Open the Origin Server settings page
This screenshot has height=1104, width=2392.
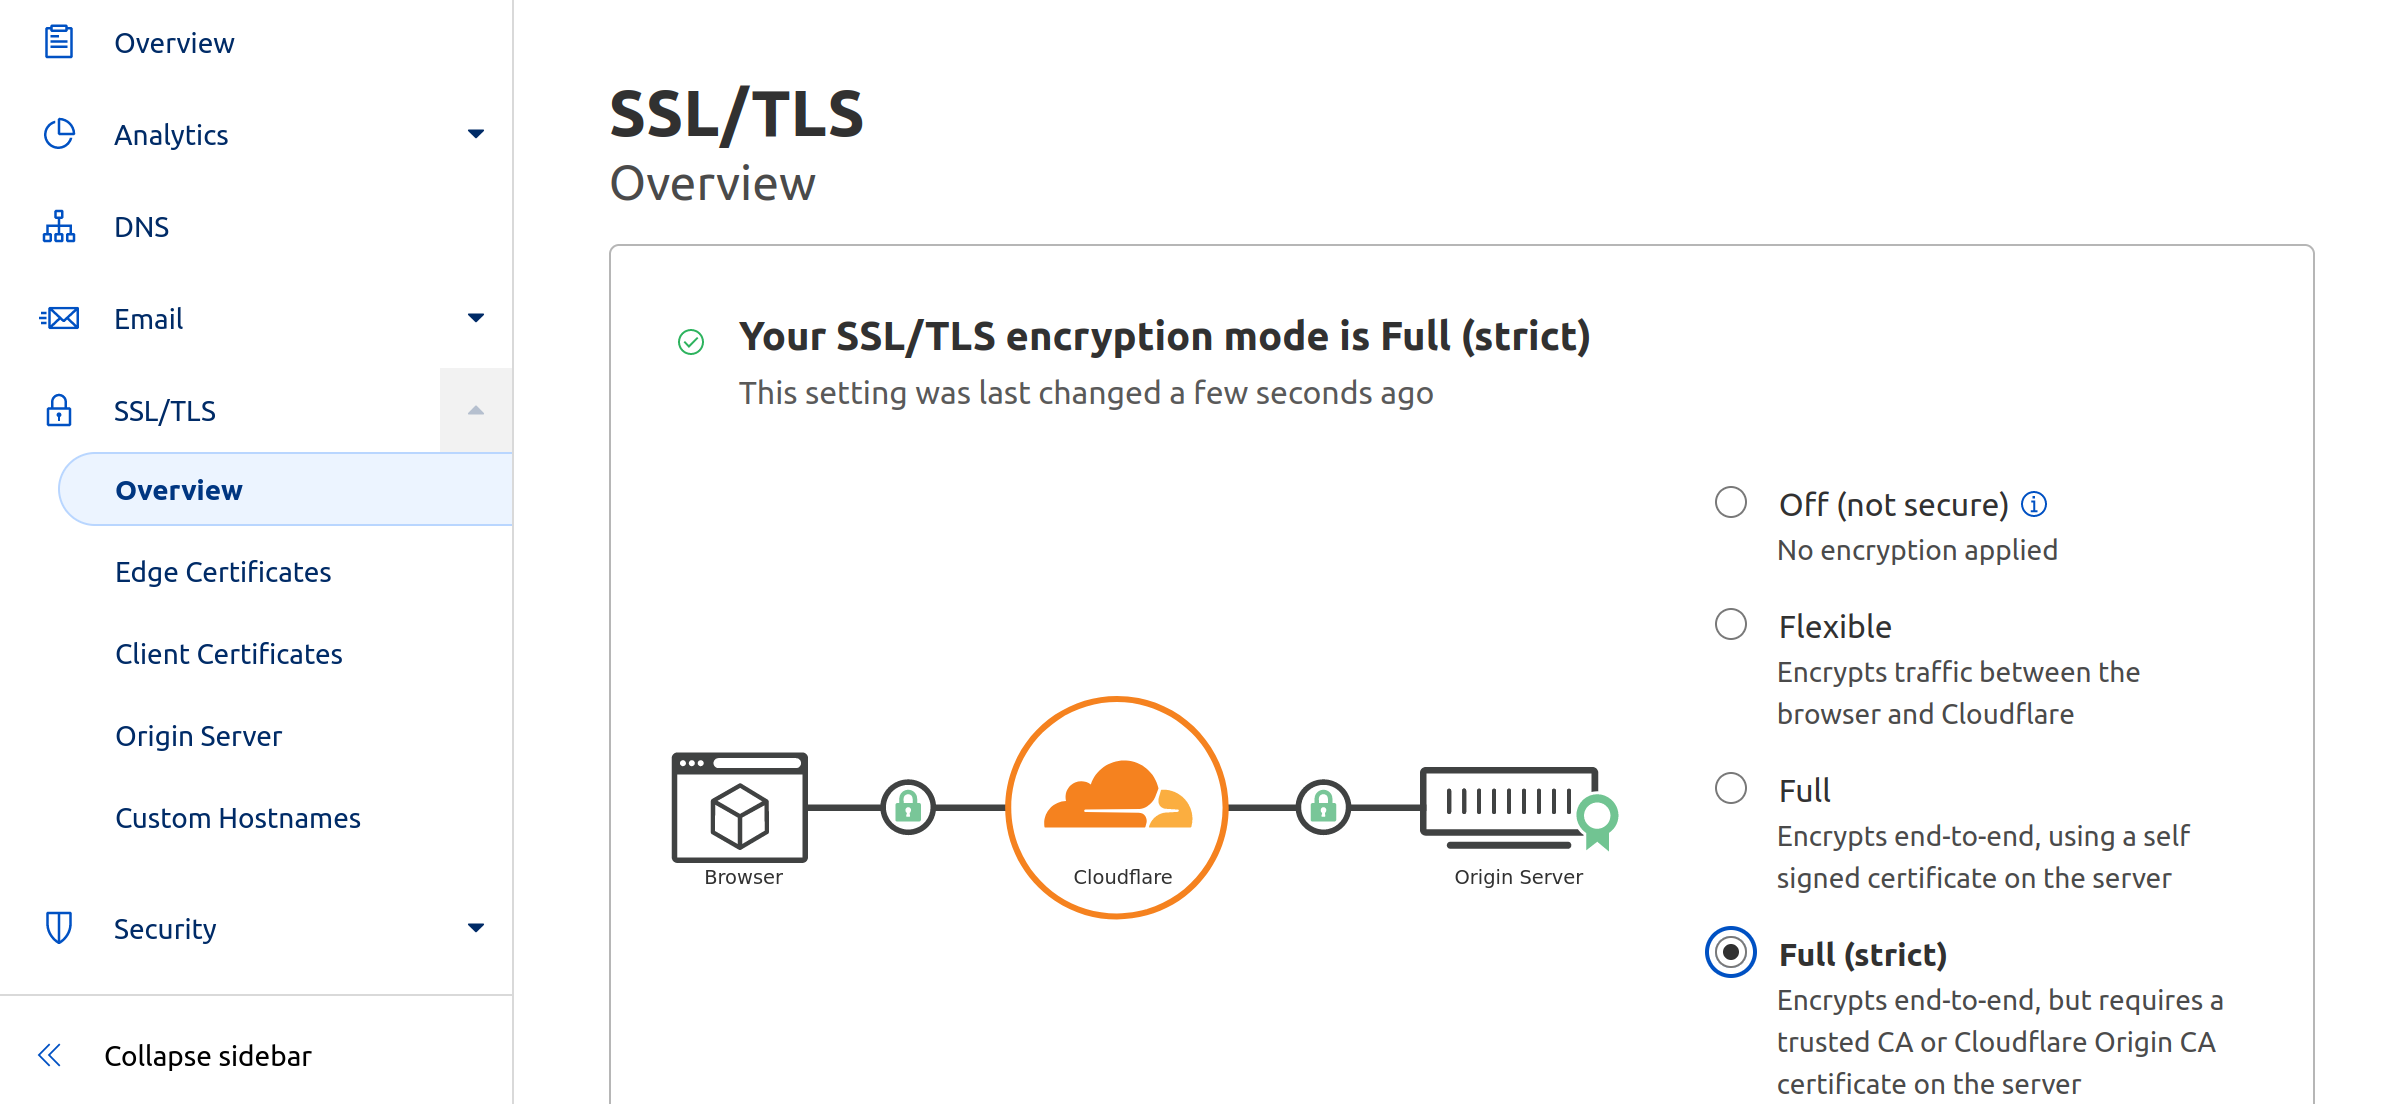point(197,735)
